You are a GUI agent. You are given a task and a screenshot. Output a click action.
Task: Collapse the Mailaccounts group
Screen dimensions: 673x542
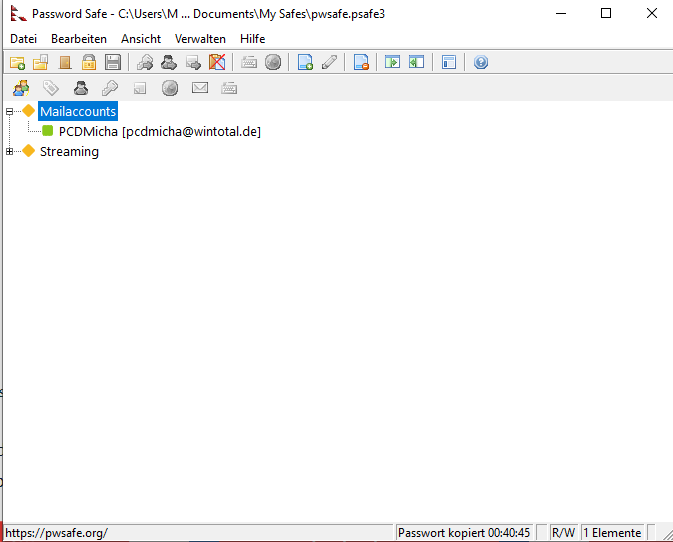click(x=9, y=112)
